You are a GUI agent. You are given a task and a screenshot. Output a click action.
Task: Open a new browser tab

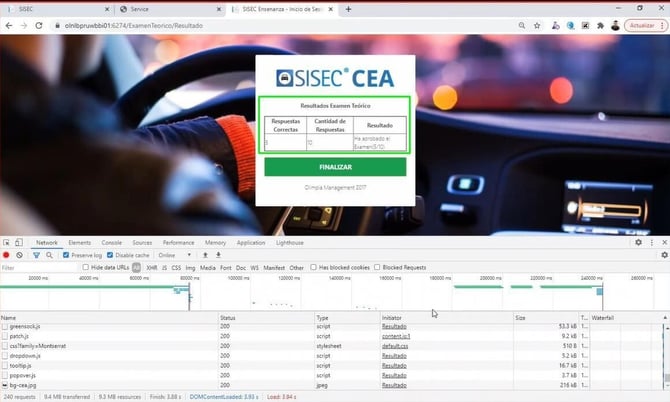348,9
